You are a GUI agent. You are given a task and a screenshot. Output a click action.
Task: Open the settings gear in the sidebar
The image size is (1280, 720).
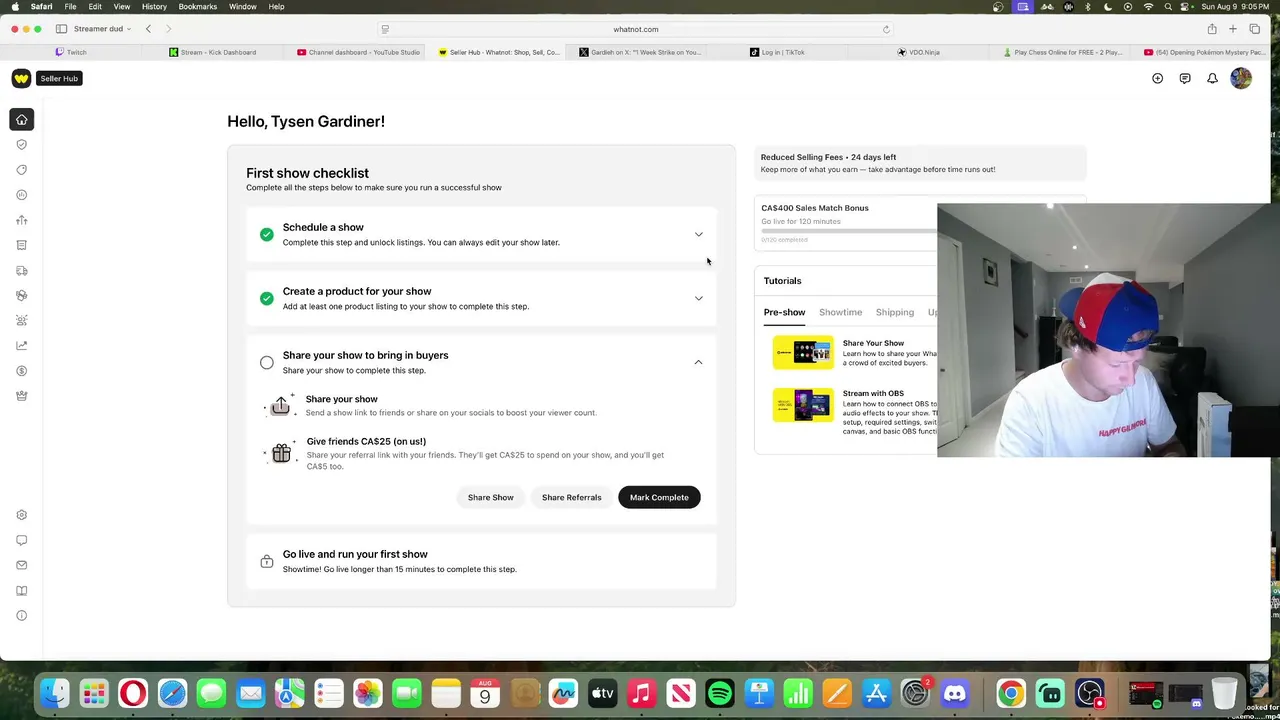tap(21, 515)
